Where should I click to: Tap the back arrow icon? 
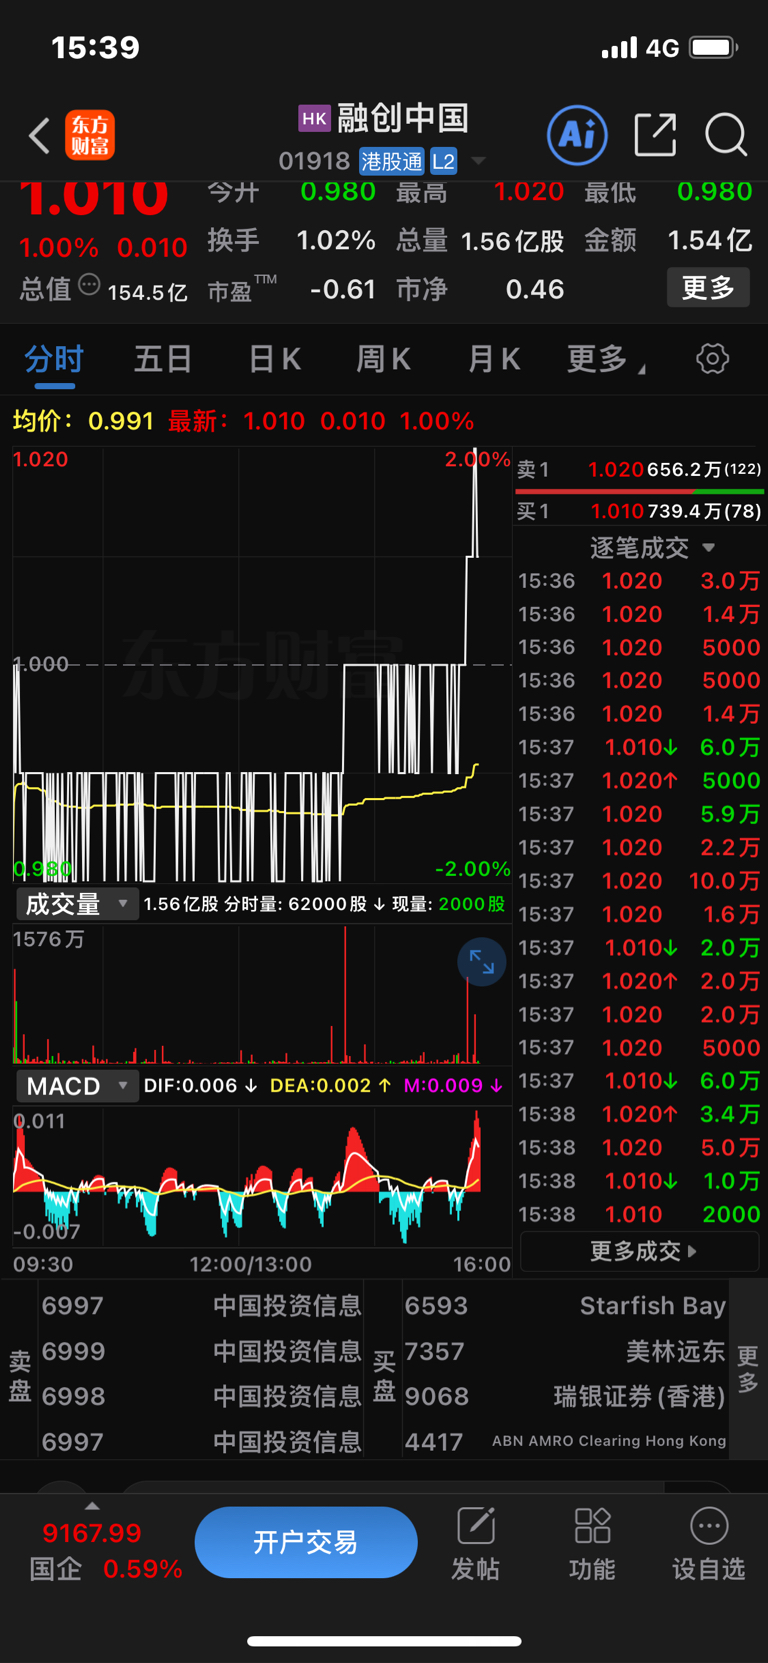(x=39, y=135)
